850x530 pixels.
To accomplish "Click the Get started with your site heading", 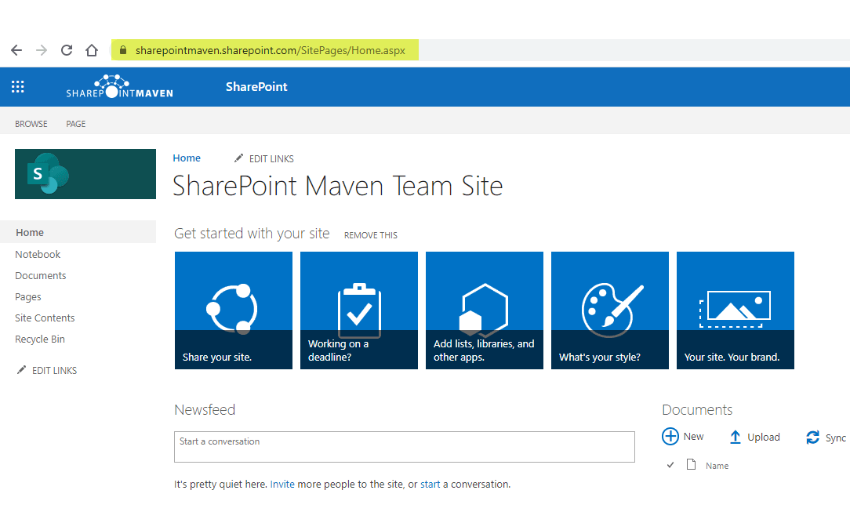I will [x=252, y=234].
